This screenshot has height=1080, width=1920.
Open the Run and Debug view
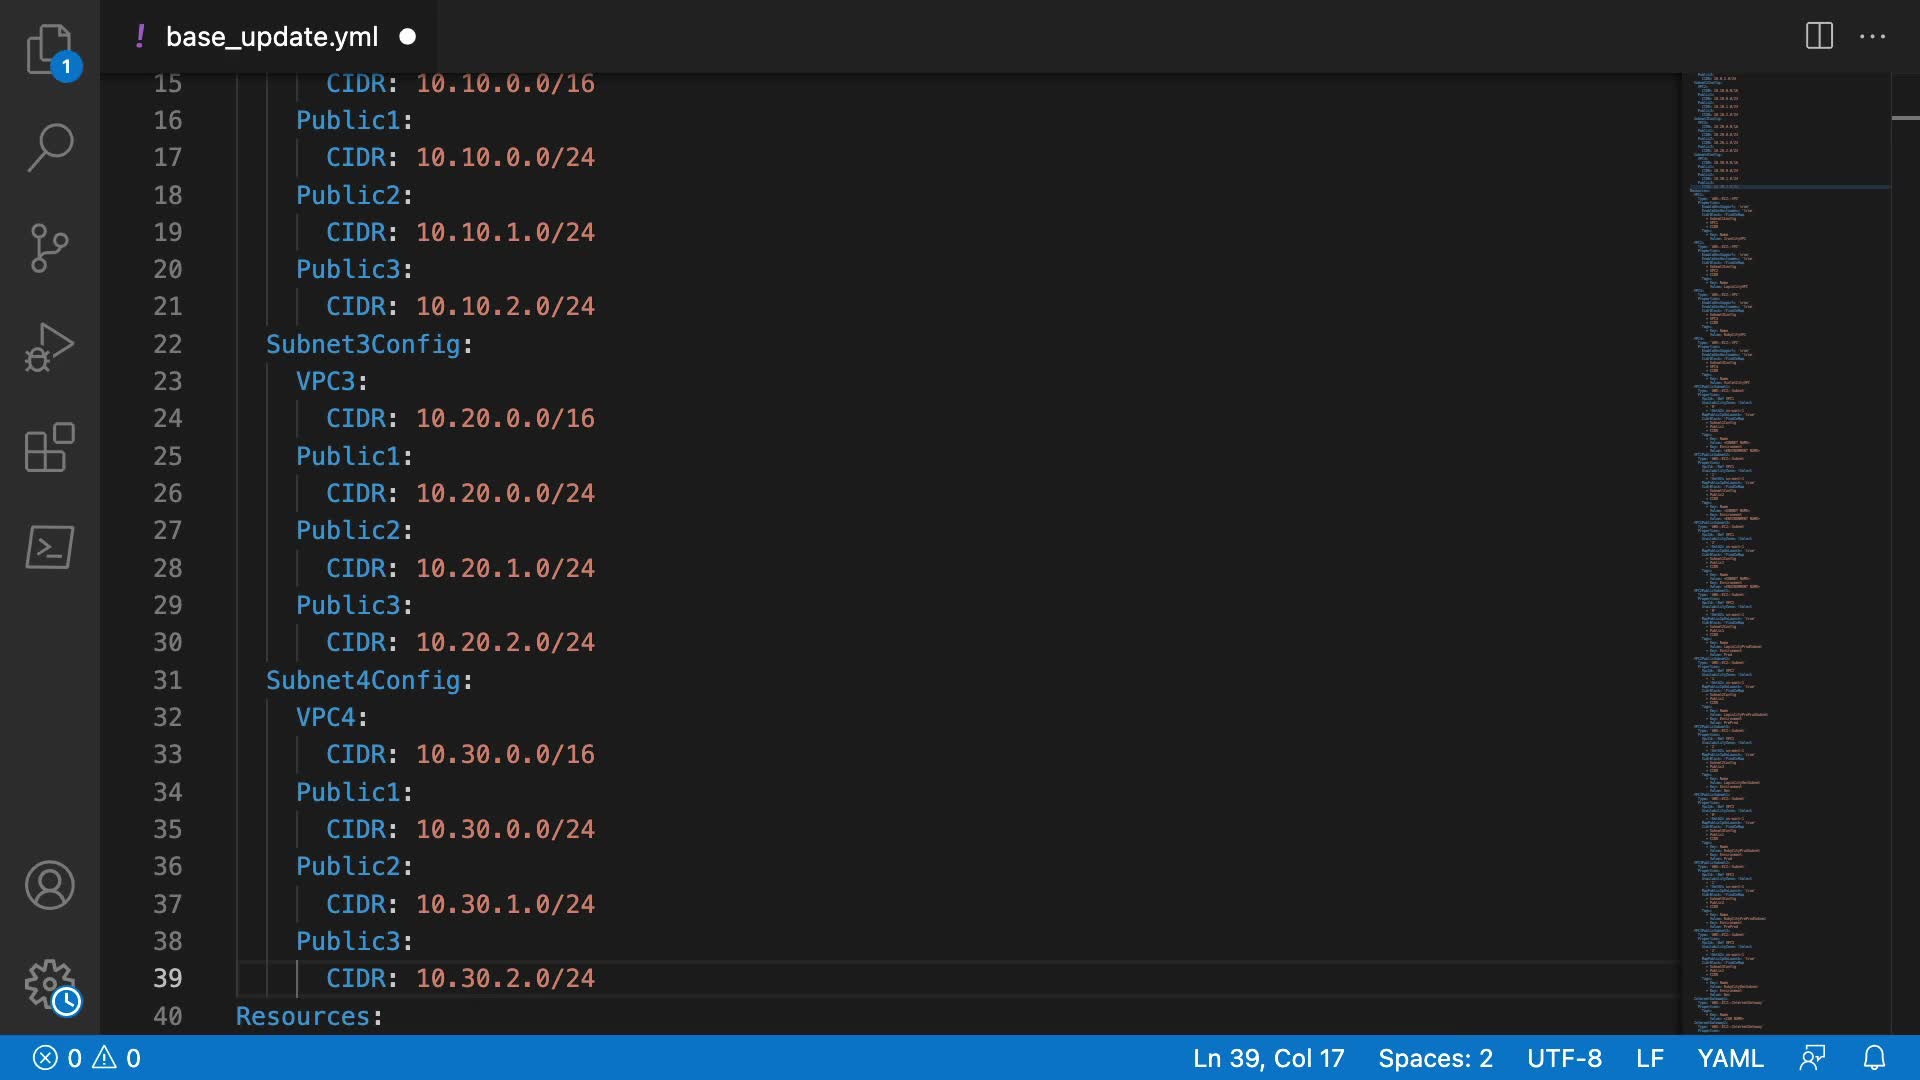[49, 347]
